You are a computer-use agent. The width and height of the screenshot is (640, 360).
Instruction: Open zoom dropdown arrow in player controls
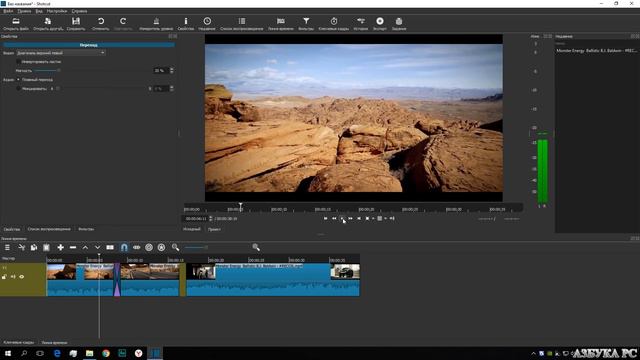[373, 218]
